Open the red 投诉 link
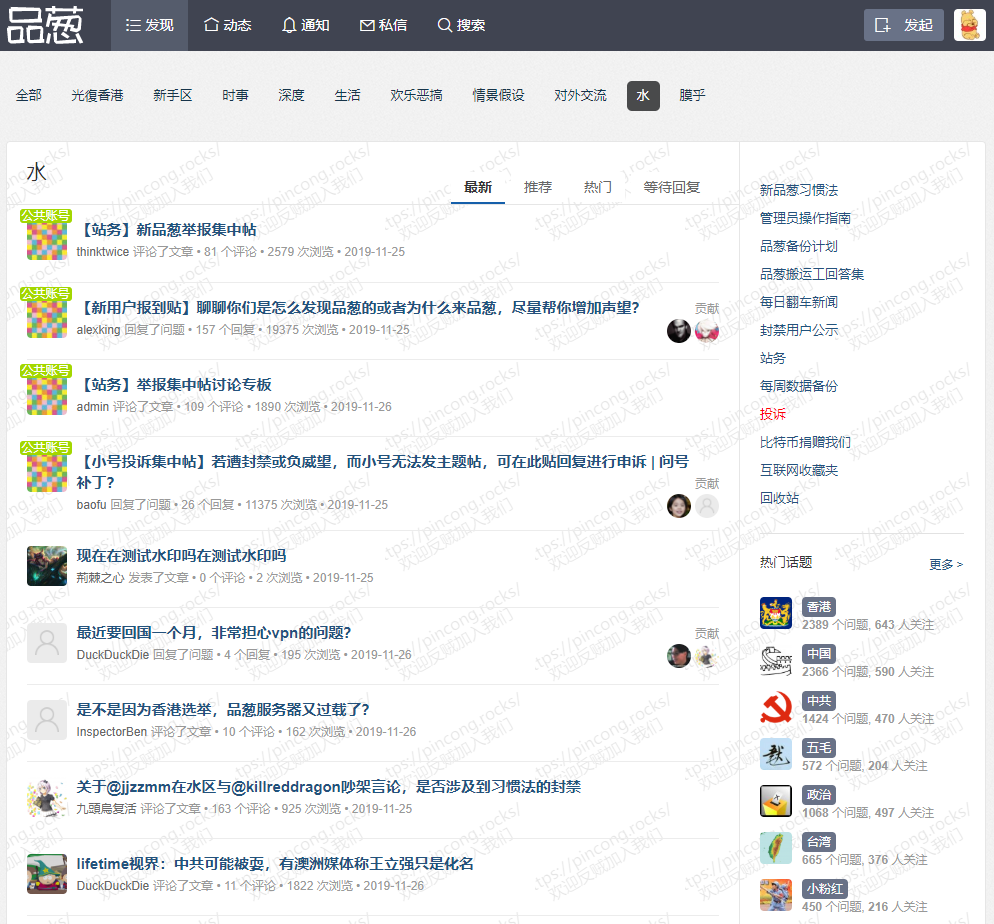994x924 pixels. point(773,414)
